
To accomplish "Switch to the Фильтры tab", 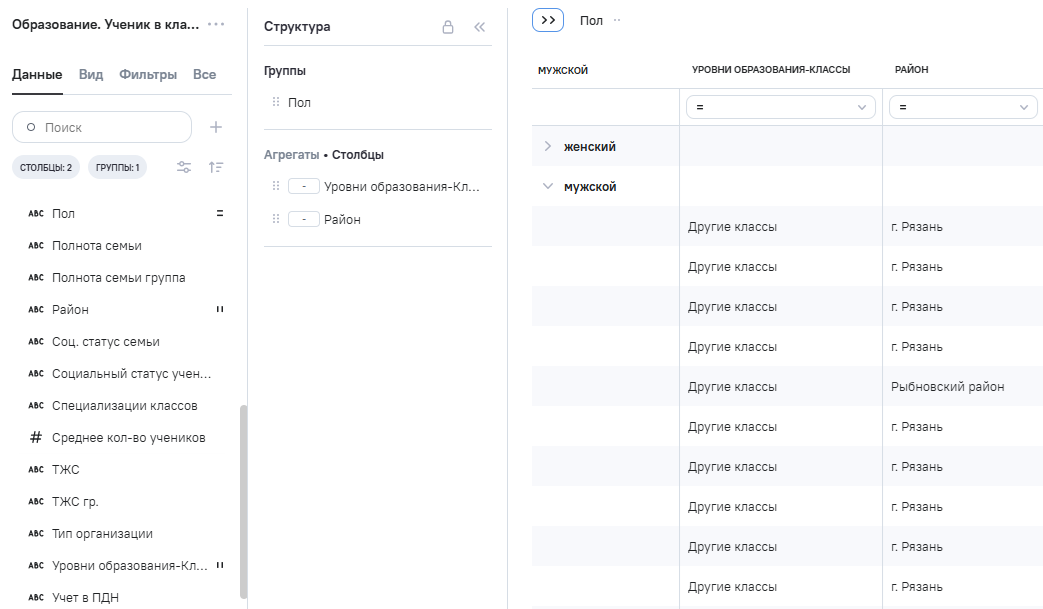I will coord(148,74).
